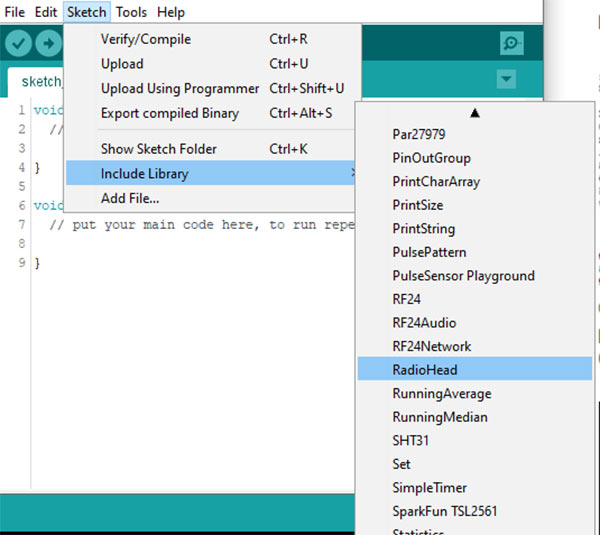Click the sketch tab label
600x535 pixels.
click(x=40, y=81)
